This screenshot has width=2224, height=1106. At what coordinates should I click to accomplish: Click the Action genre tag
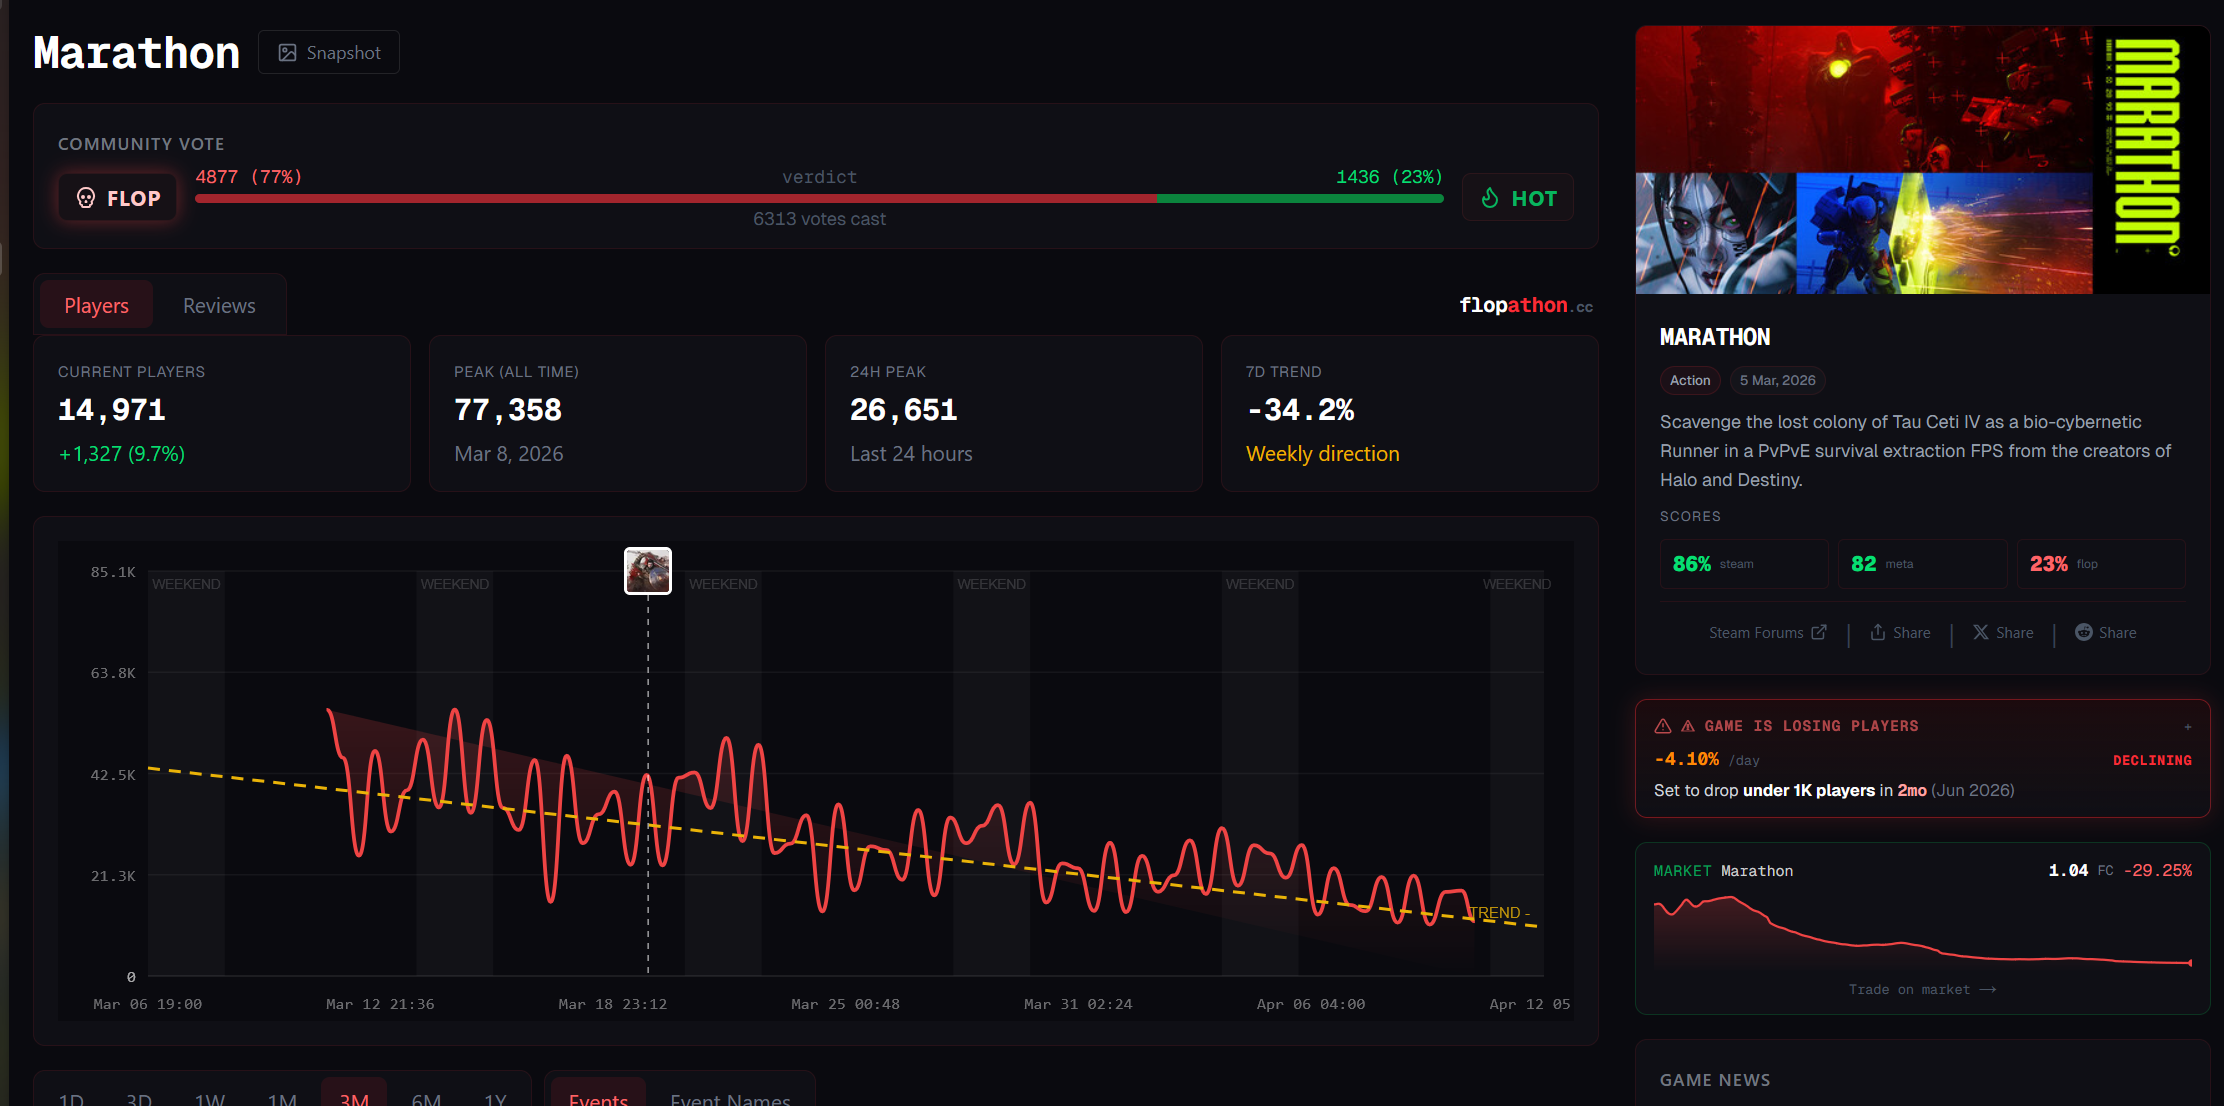click(1690, 380)
